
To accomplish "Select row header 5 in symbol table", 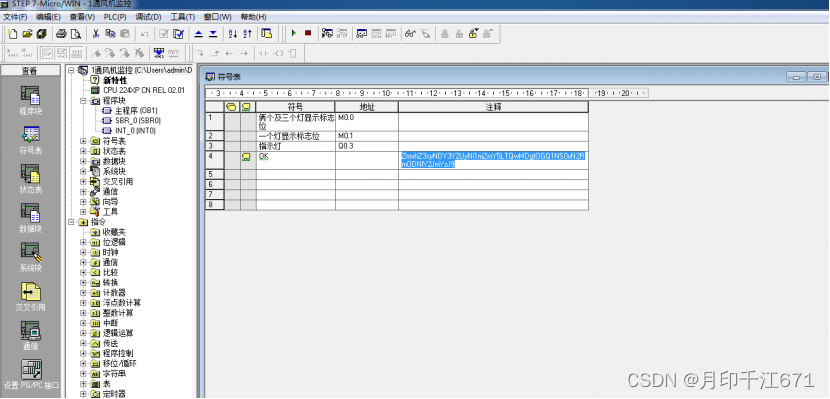I will coord(215,175).
